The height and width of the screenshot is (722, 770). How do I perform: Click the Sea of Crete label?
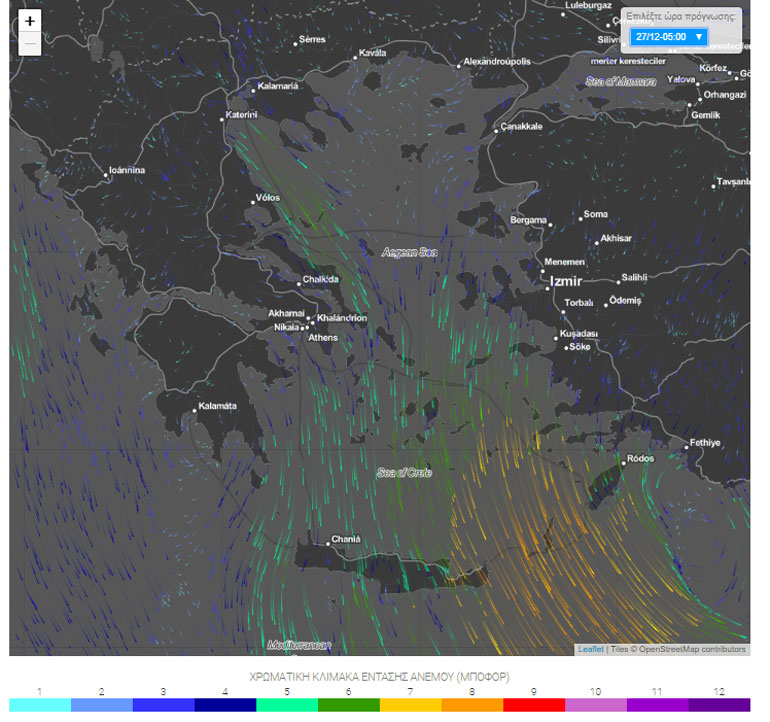[404, 472]
